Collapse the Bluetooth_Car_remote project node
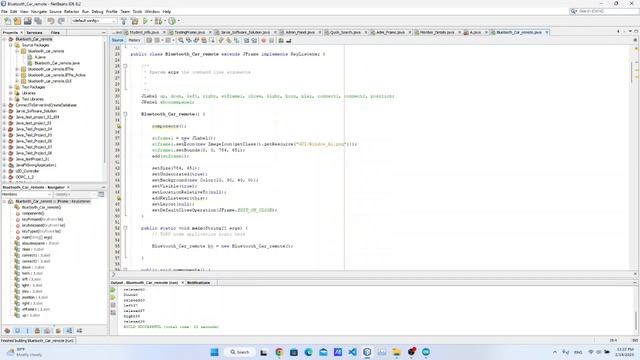This screenshot has height=360, width=640. 4,39
